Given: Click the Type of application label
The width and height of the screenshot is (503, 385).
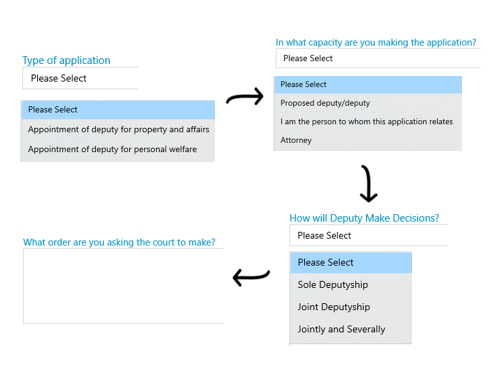Looking at the screenshot, I should click(66, 60).
